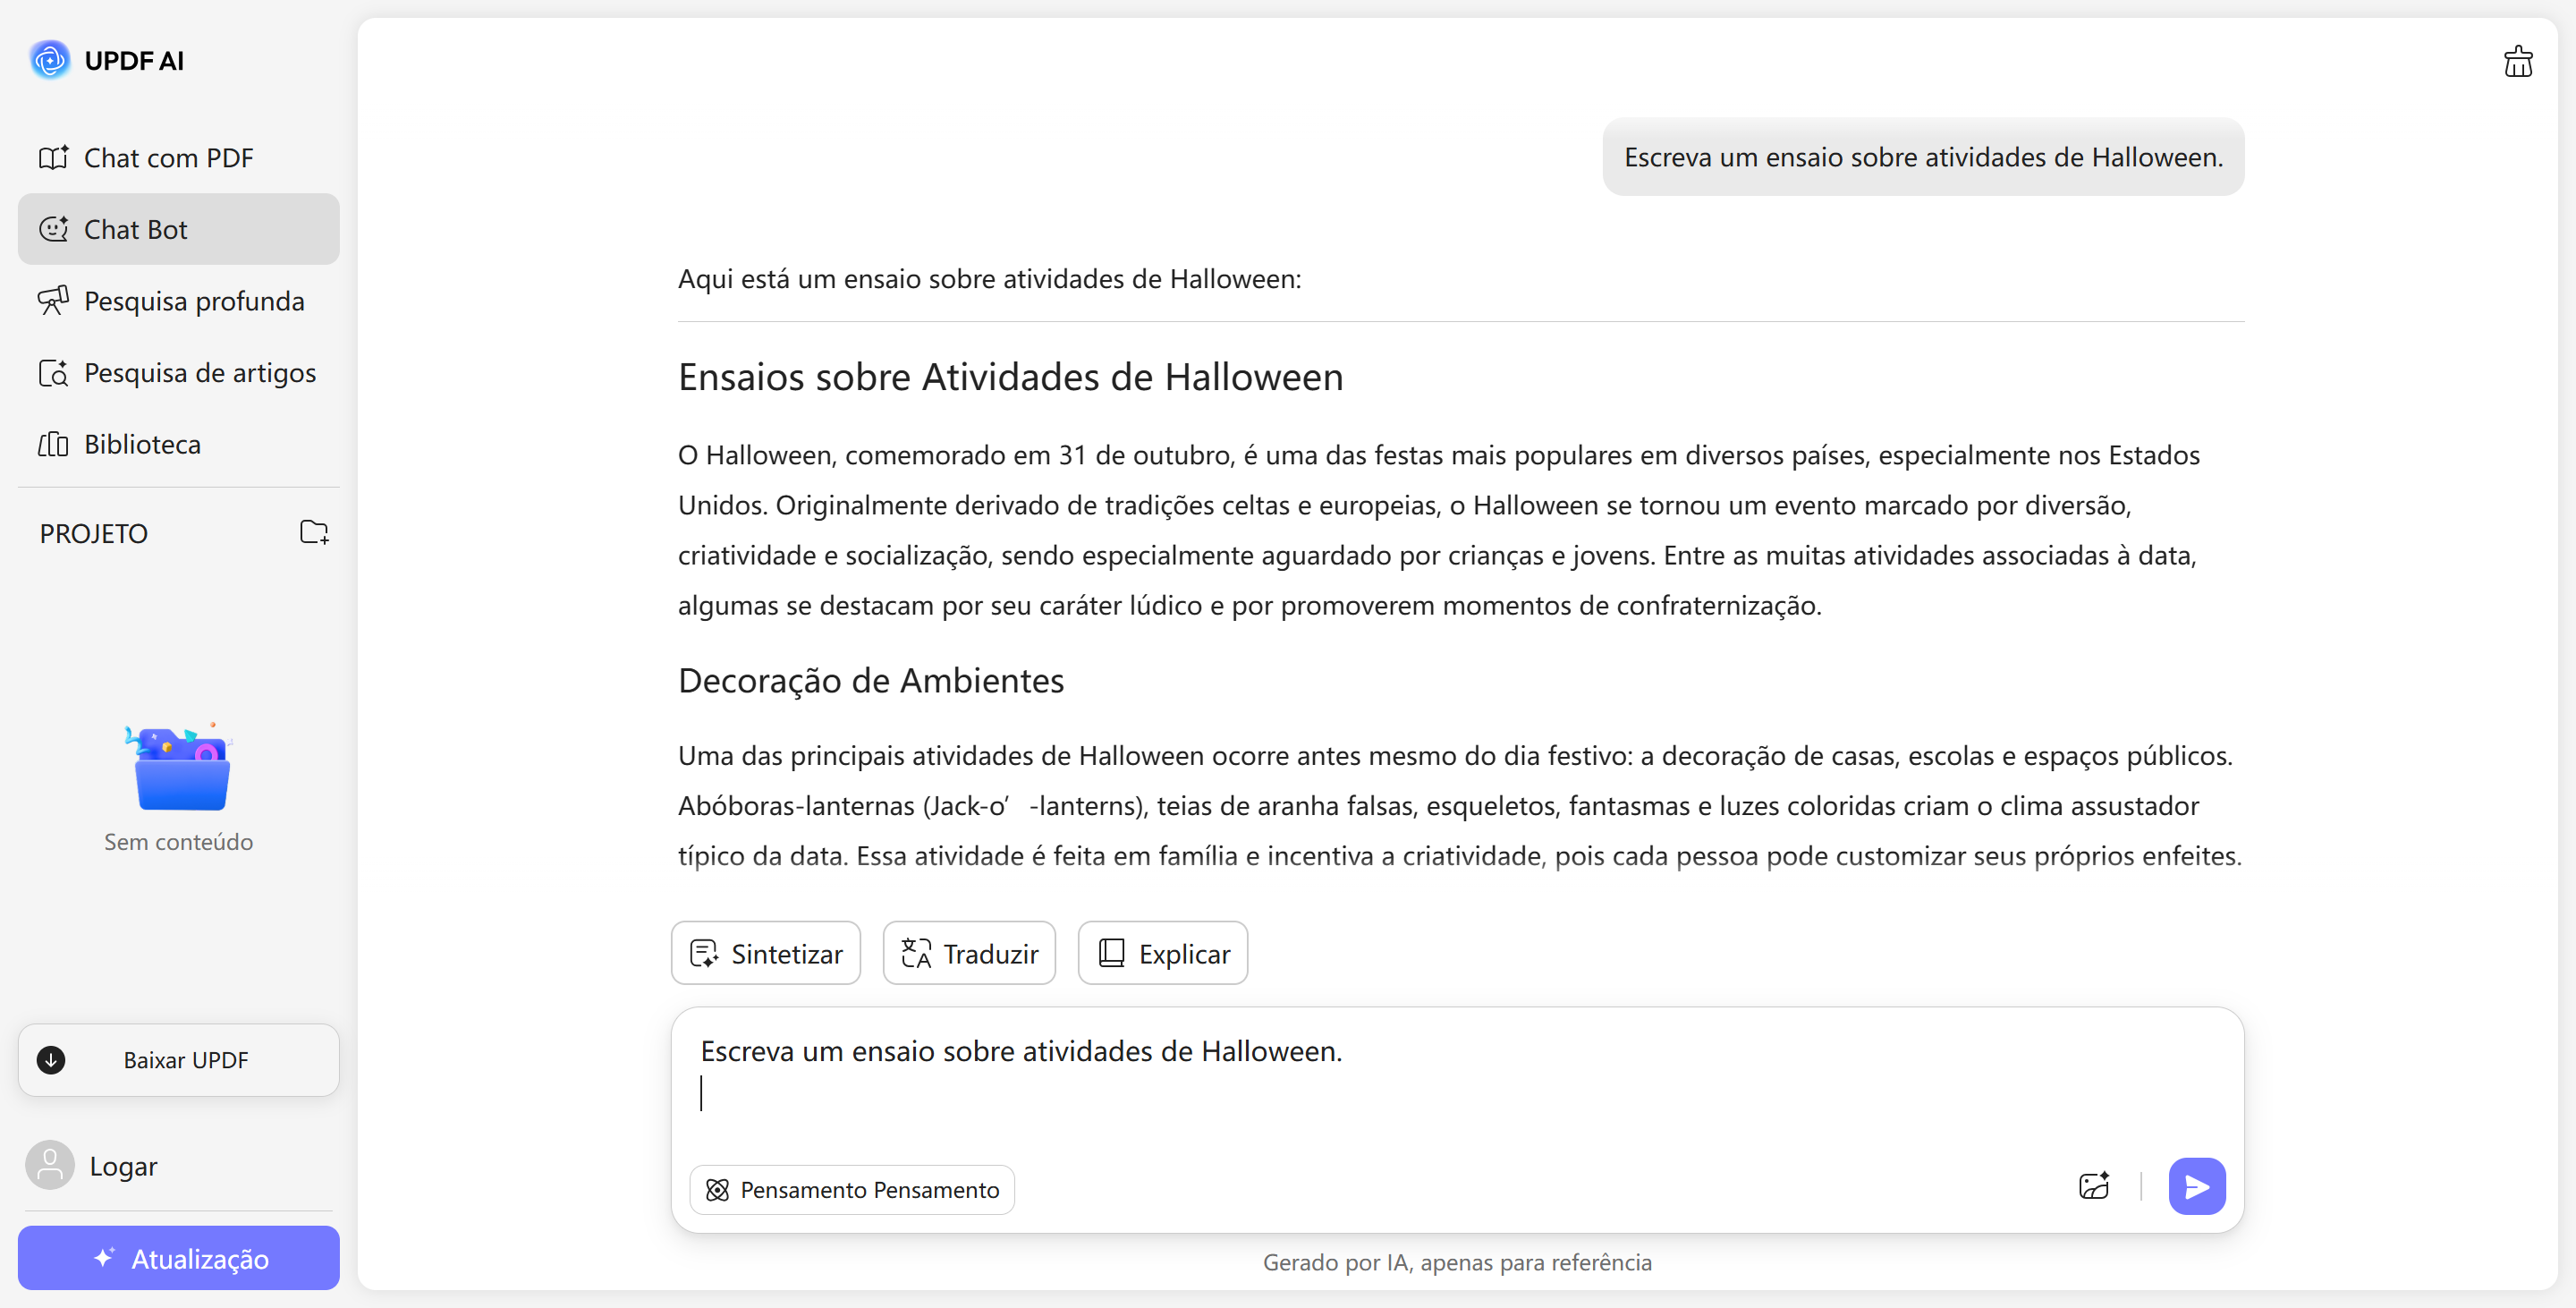Open Pesquisa profunda
The image size is (2576, 1308).
[193, 301]
